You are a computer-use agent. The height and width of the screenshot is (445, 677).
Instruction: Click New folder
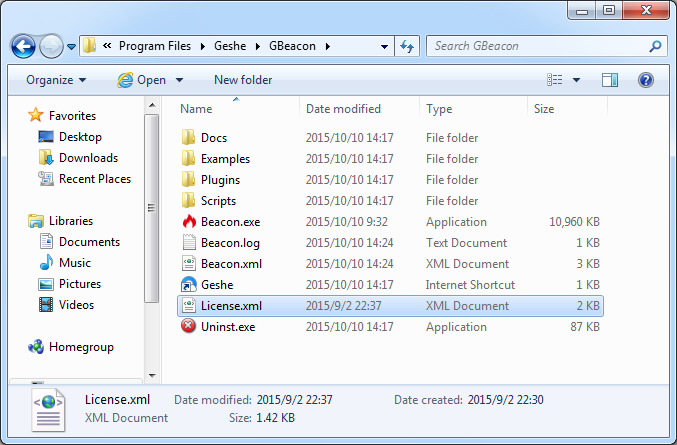243,80
